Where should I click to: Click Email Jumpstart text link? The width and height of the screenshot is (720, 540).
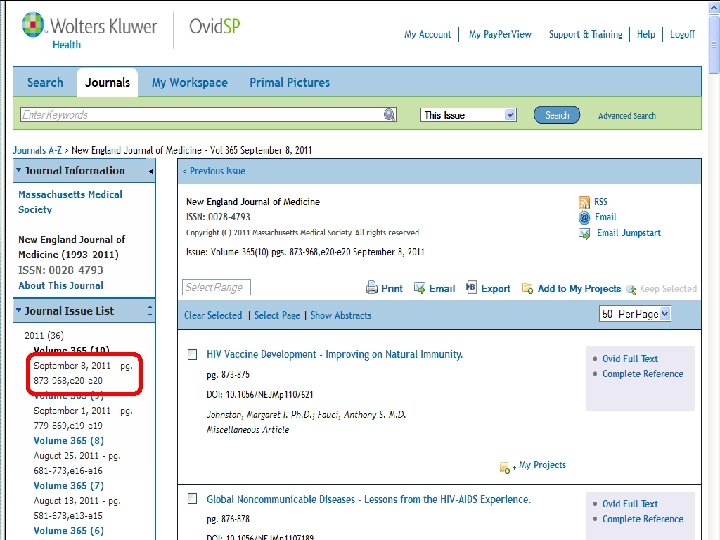point(629,233)
